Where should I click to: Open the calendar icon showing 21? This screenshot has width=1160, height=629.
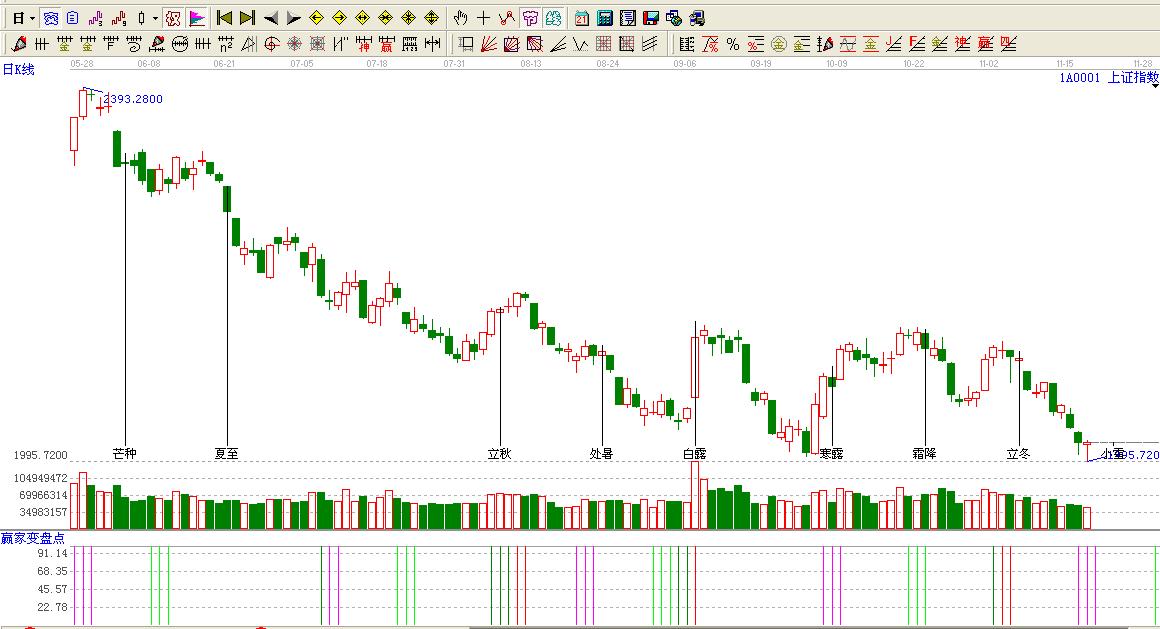[x=581, y=18]
